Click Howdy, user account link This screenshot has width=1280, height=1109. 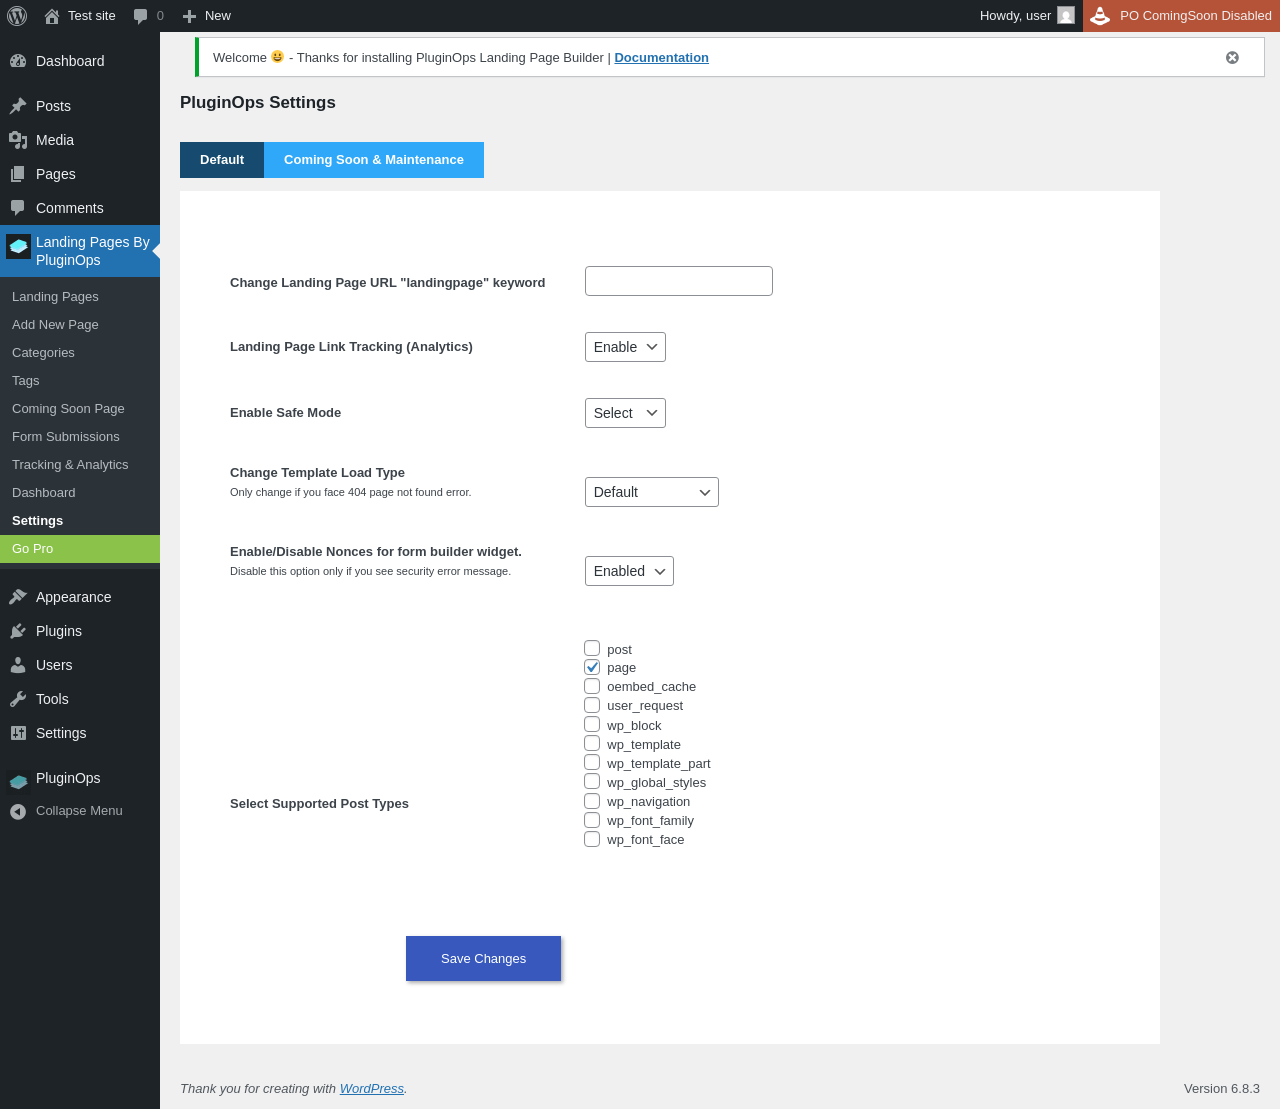click(x=1027, y=16)
